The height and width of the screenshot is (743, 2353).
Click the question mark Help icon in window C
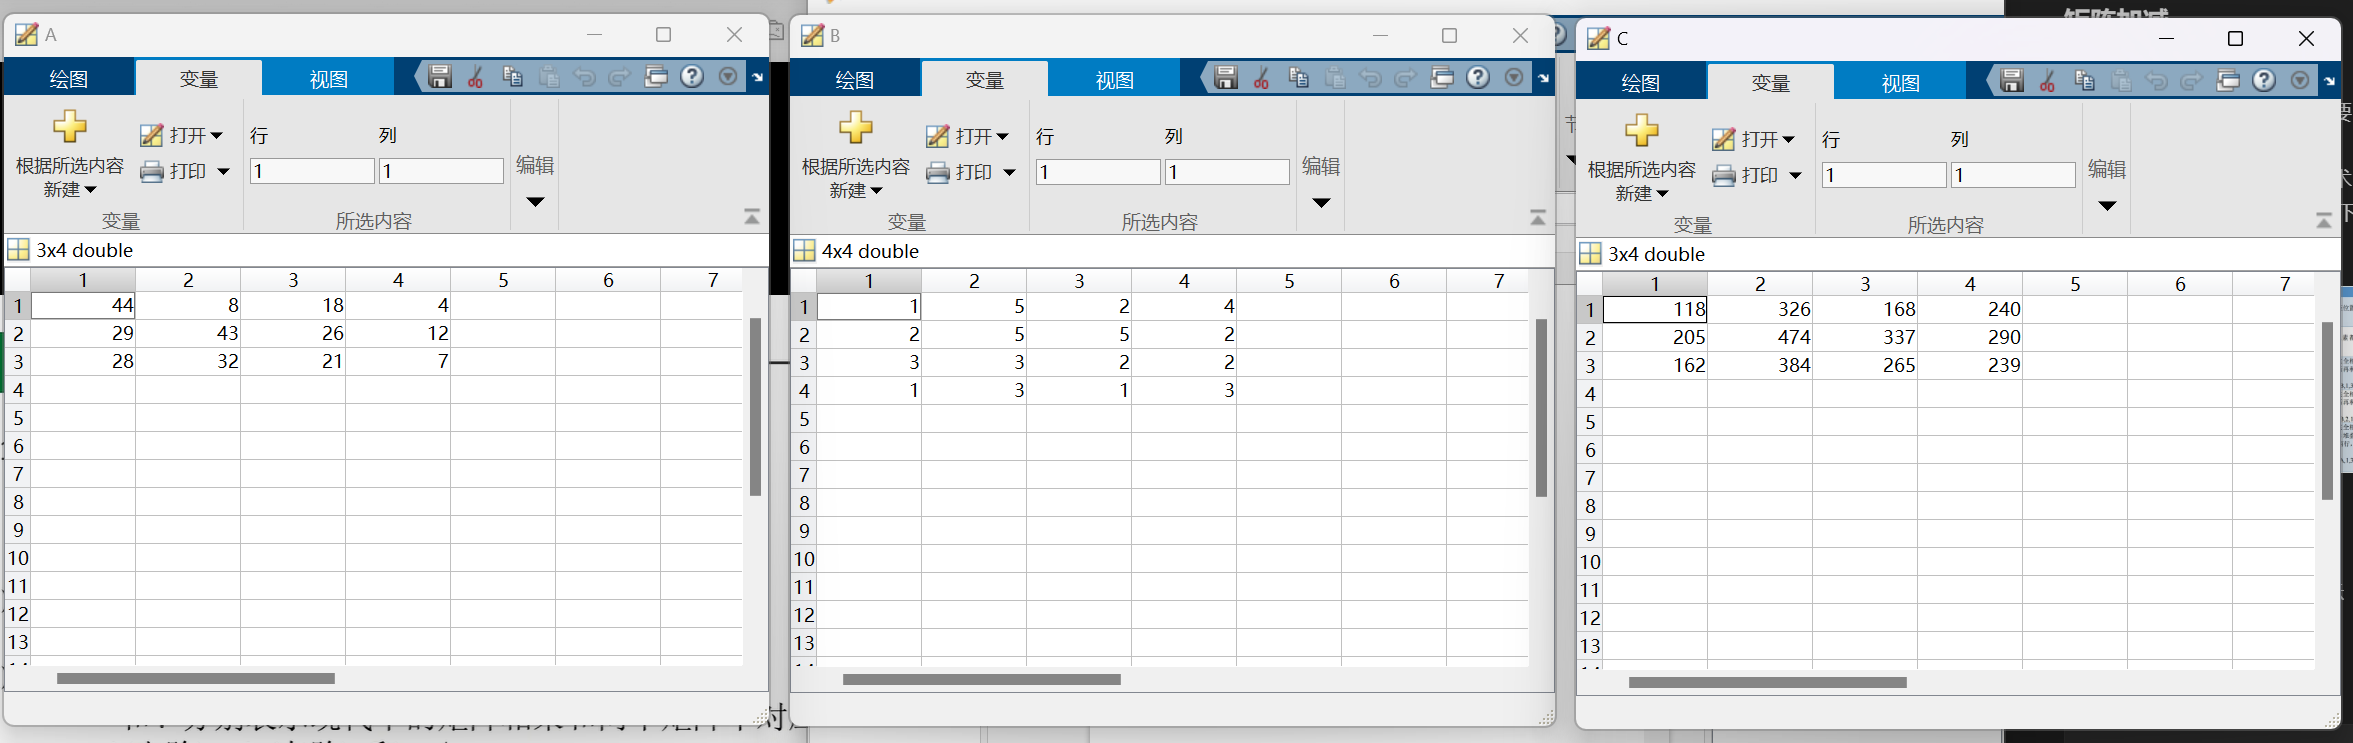pyautogui.click(x=2264, y=81)
